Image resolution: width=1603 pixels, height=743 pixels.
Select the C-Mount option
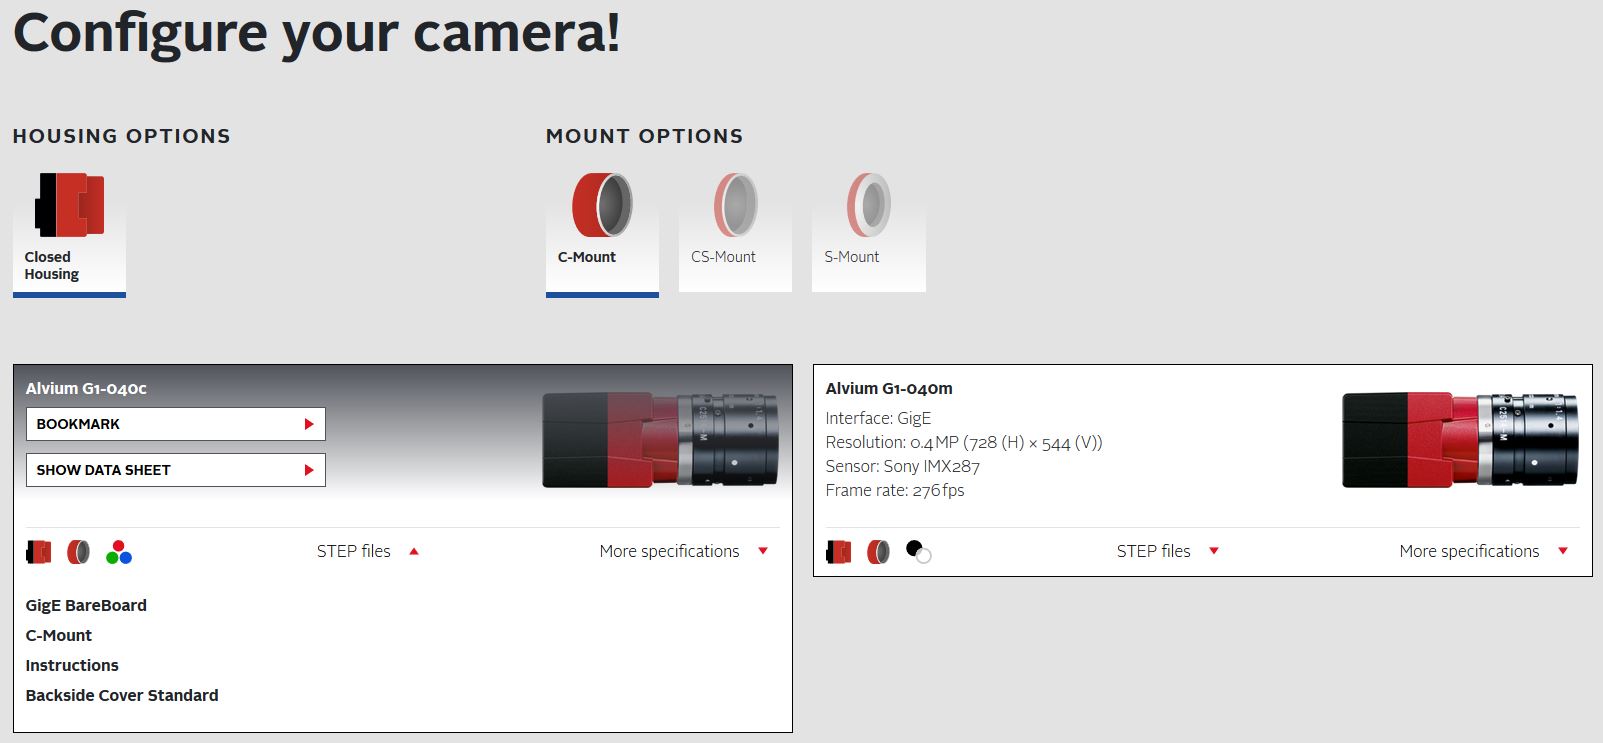click(x=601, y=229)
